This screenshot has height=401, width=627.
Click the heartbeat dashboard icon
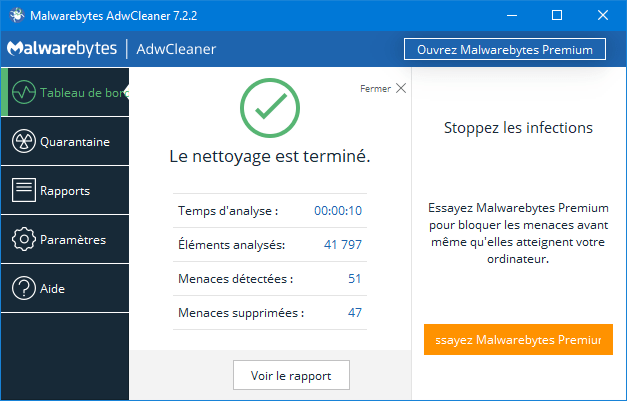point(24,92)
